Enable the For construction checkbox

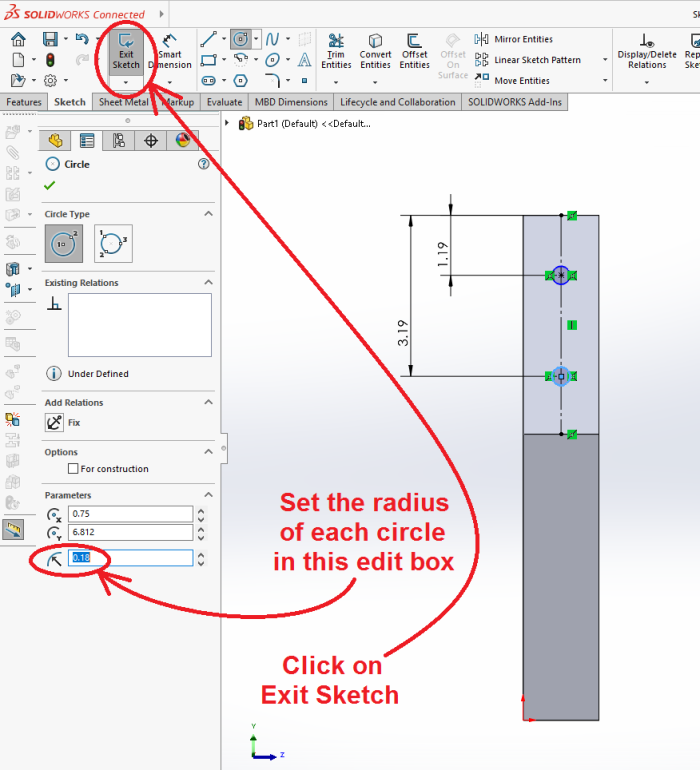pos(73,469)
